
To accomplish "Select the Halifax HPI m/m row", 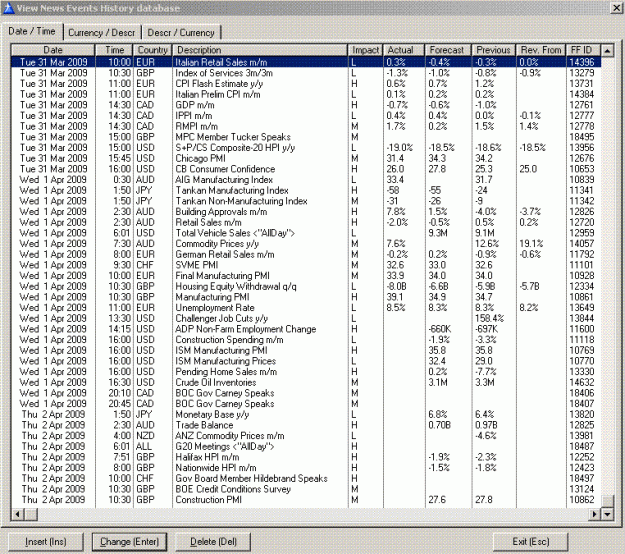I will 306,457.
